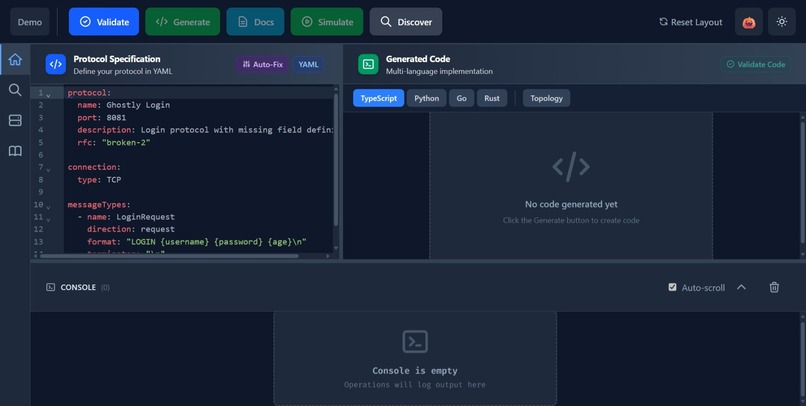
Task: Click the Generate button
Action: pos(182,22)
